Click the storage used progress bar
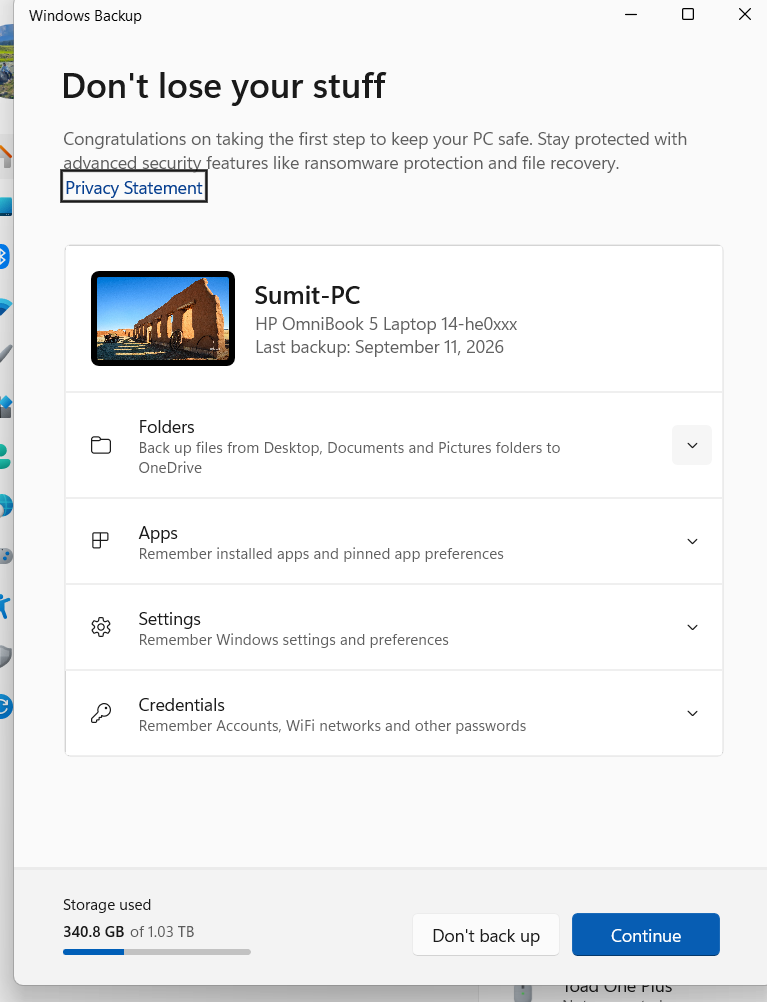 (157, 952)
